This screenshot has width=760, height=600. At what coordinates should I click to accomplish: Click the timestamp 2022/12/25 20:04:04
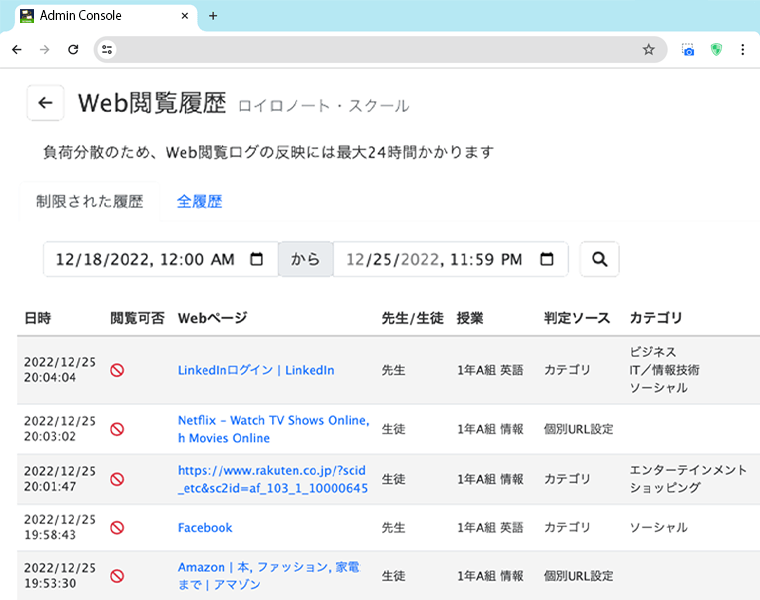pyautogui.click(x=60, y=370)
